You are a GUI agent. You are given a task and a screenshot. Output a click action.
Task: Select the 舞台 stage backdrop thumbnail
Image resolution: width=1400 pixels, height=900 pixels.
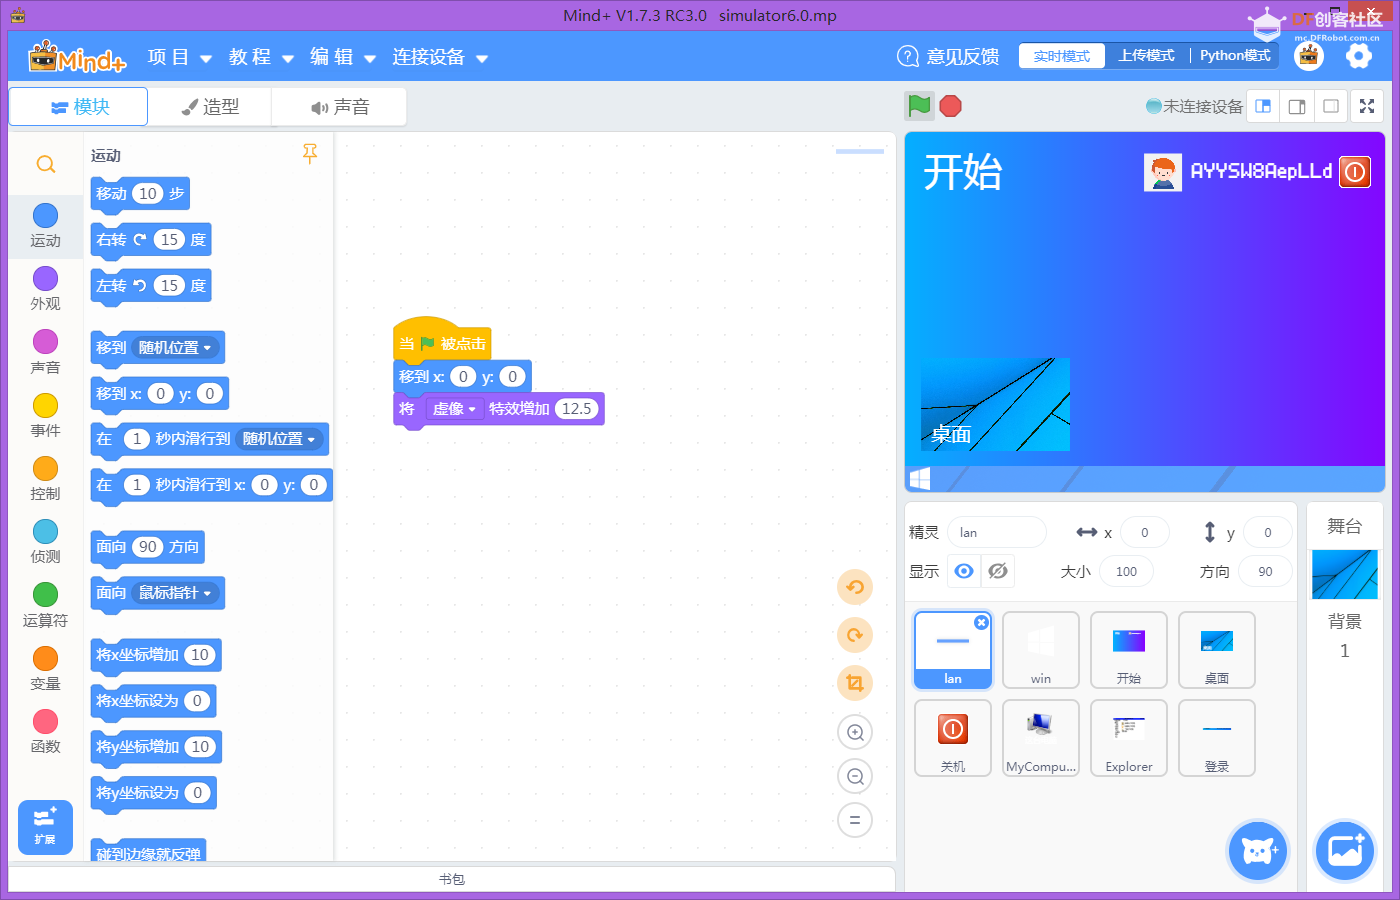[1345, 575]
